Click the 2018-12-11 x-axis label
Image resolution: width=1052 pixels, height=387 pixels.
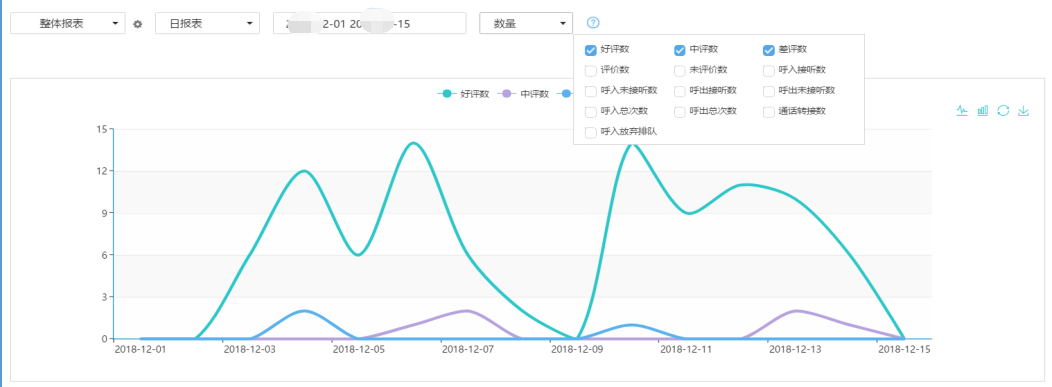(x=687, y=349)
